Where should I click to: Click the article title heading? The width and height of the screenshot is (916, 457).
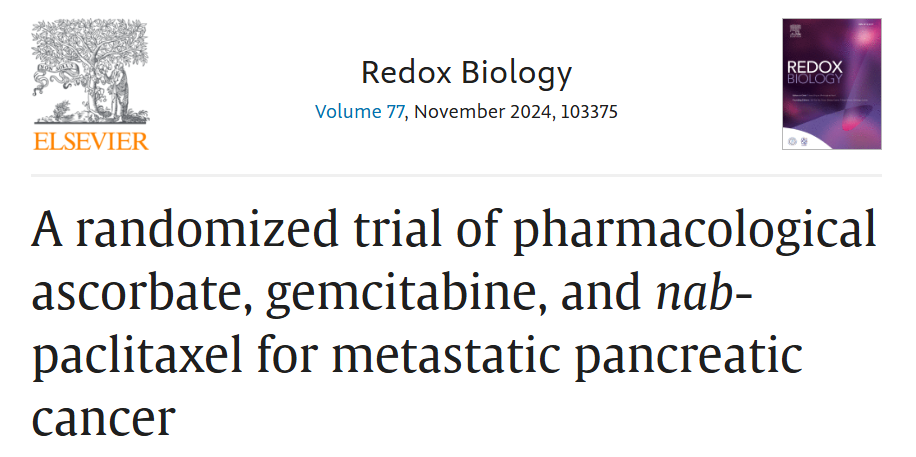pyautogui.click(x=454, y=322)
